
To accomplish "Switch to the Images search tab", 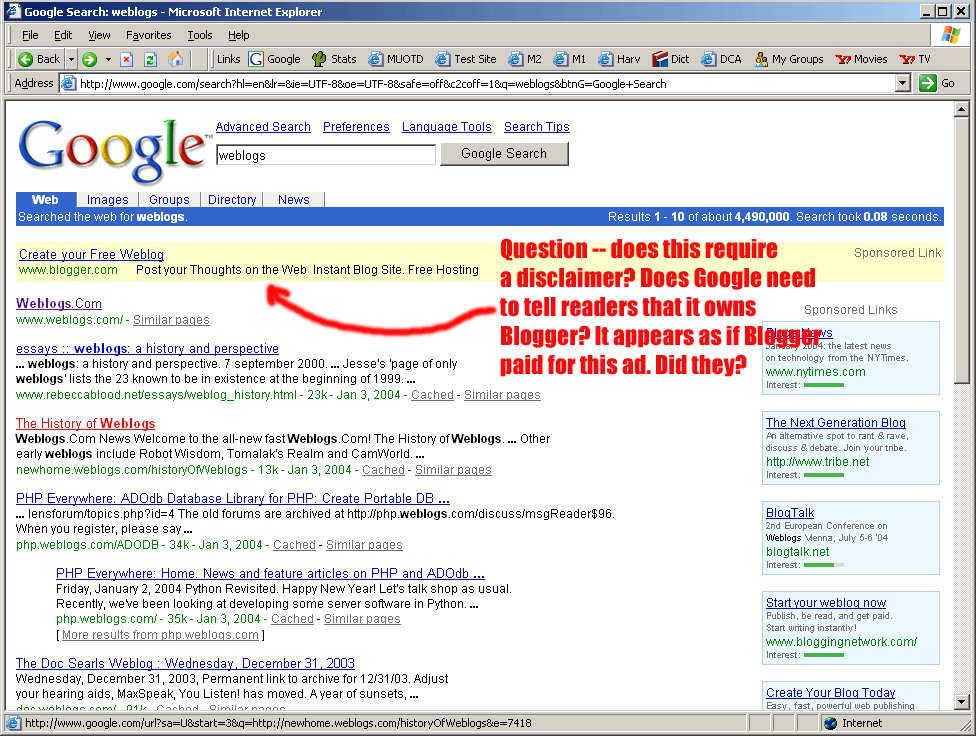I will (x=107, y=200).
